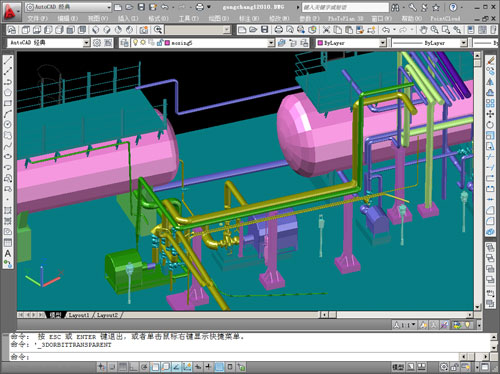
Task: Expand the Undo history dropdown arrow in standard toolbar
Action: coord(394,30)
